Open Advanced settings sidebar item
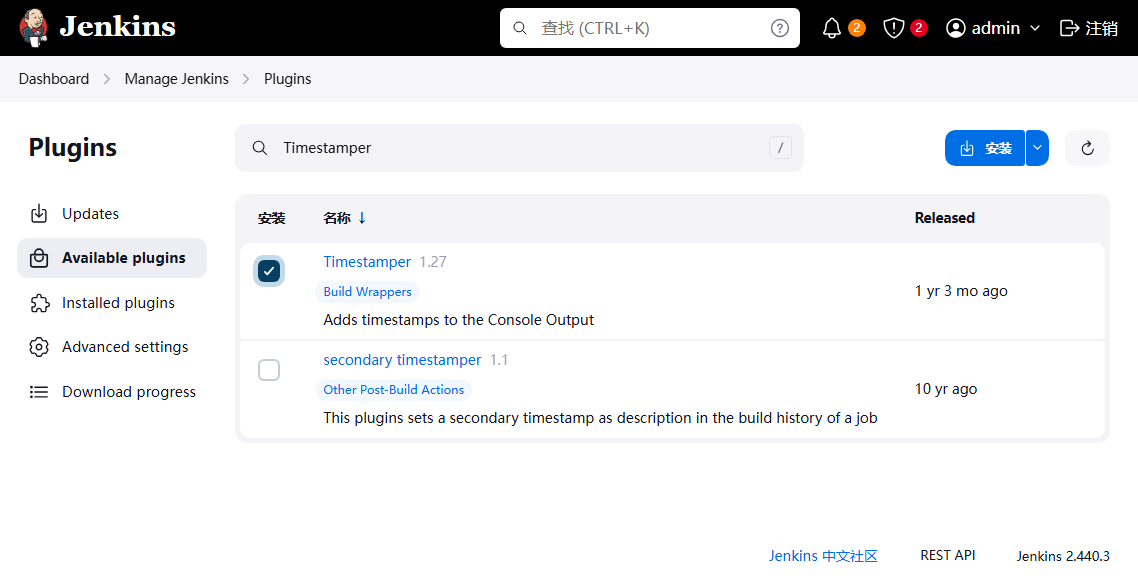This screenshot has height=588, width=1138. pyautogui.click(x=112, y=347)
